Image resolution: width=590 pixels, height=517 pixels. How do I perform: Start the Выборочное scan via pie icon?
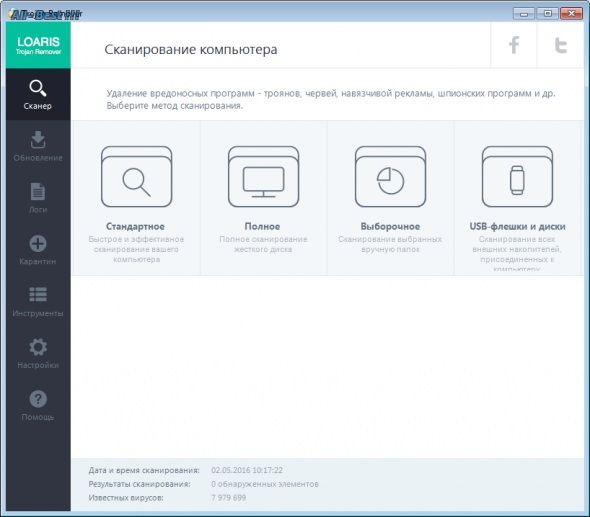point(391,177)
